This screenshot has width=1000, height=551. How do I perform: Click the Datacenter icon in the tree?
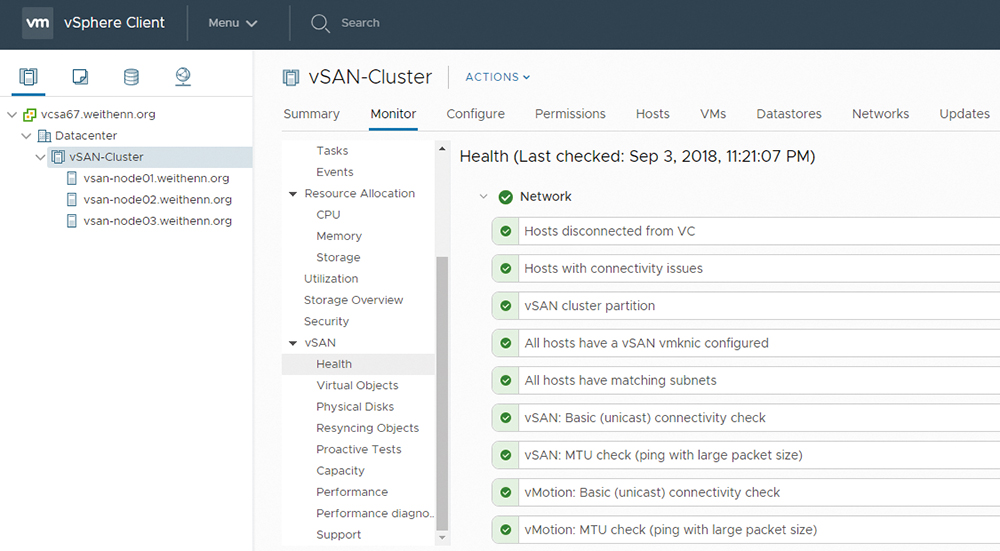click(44, 136)
